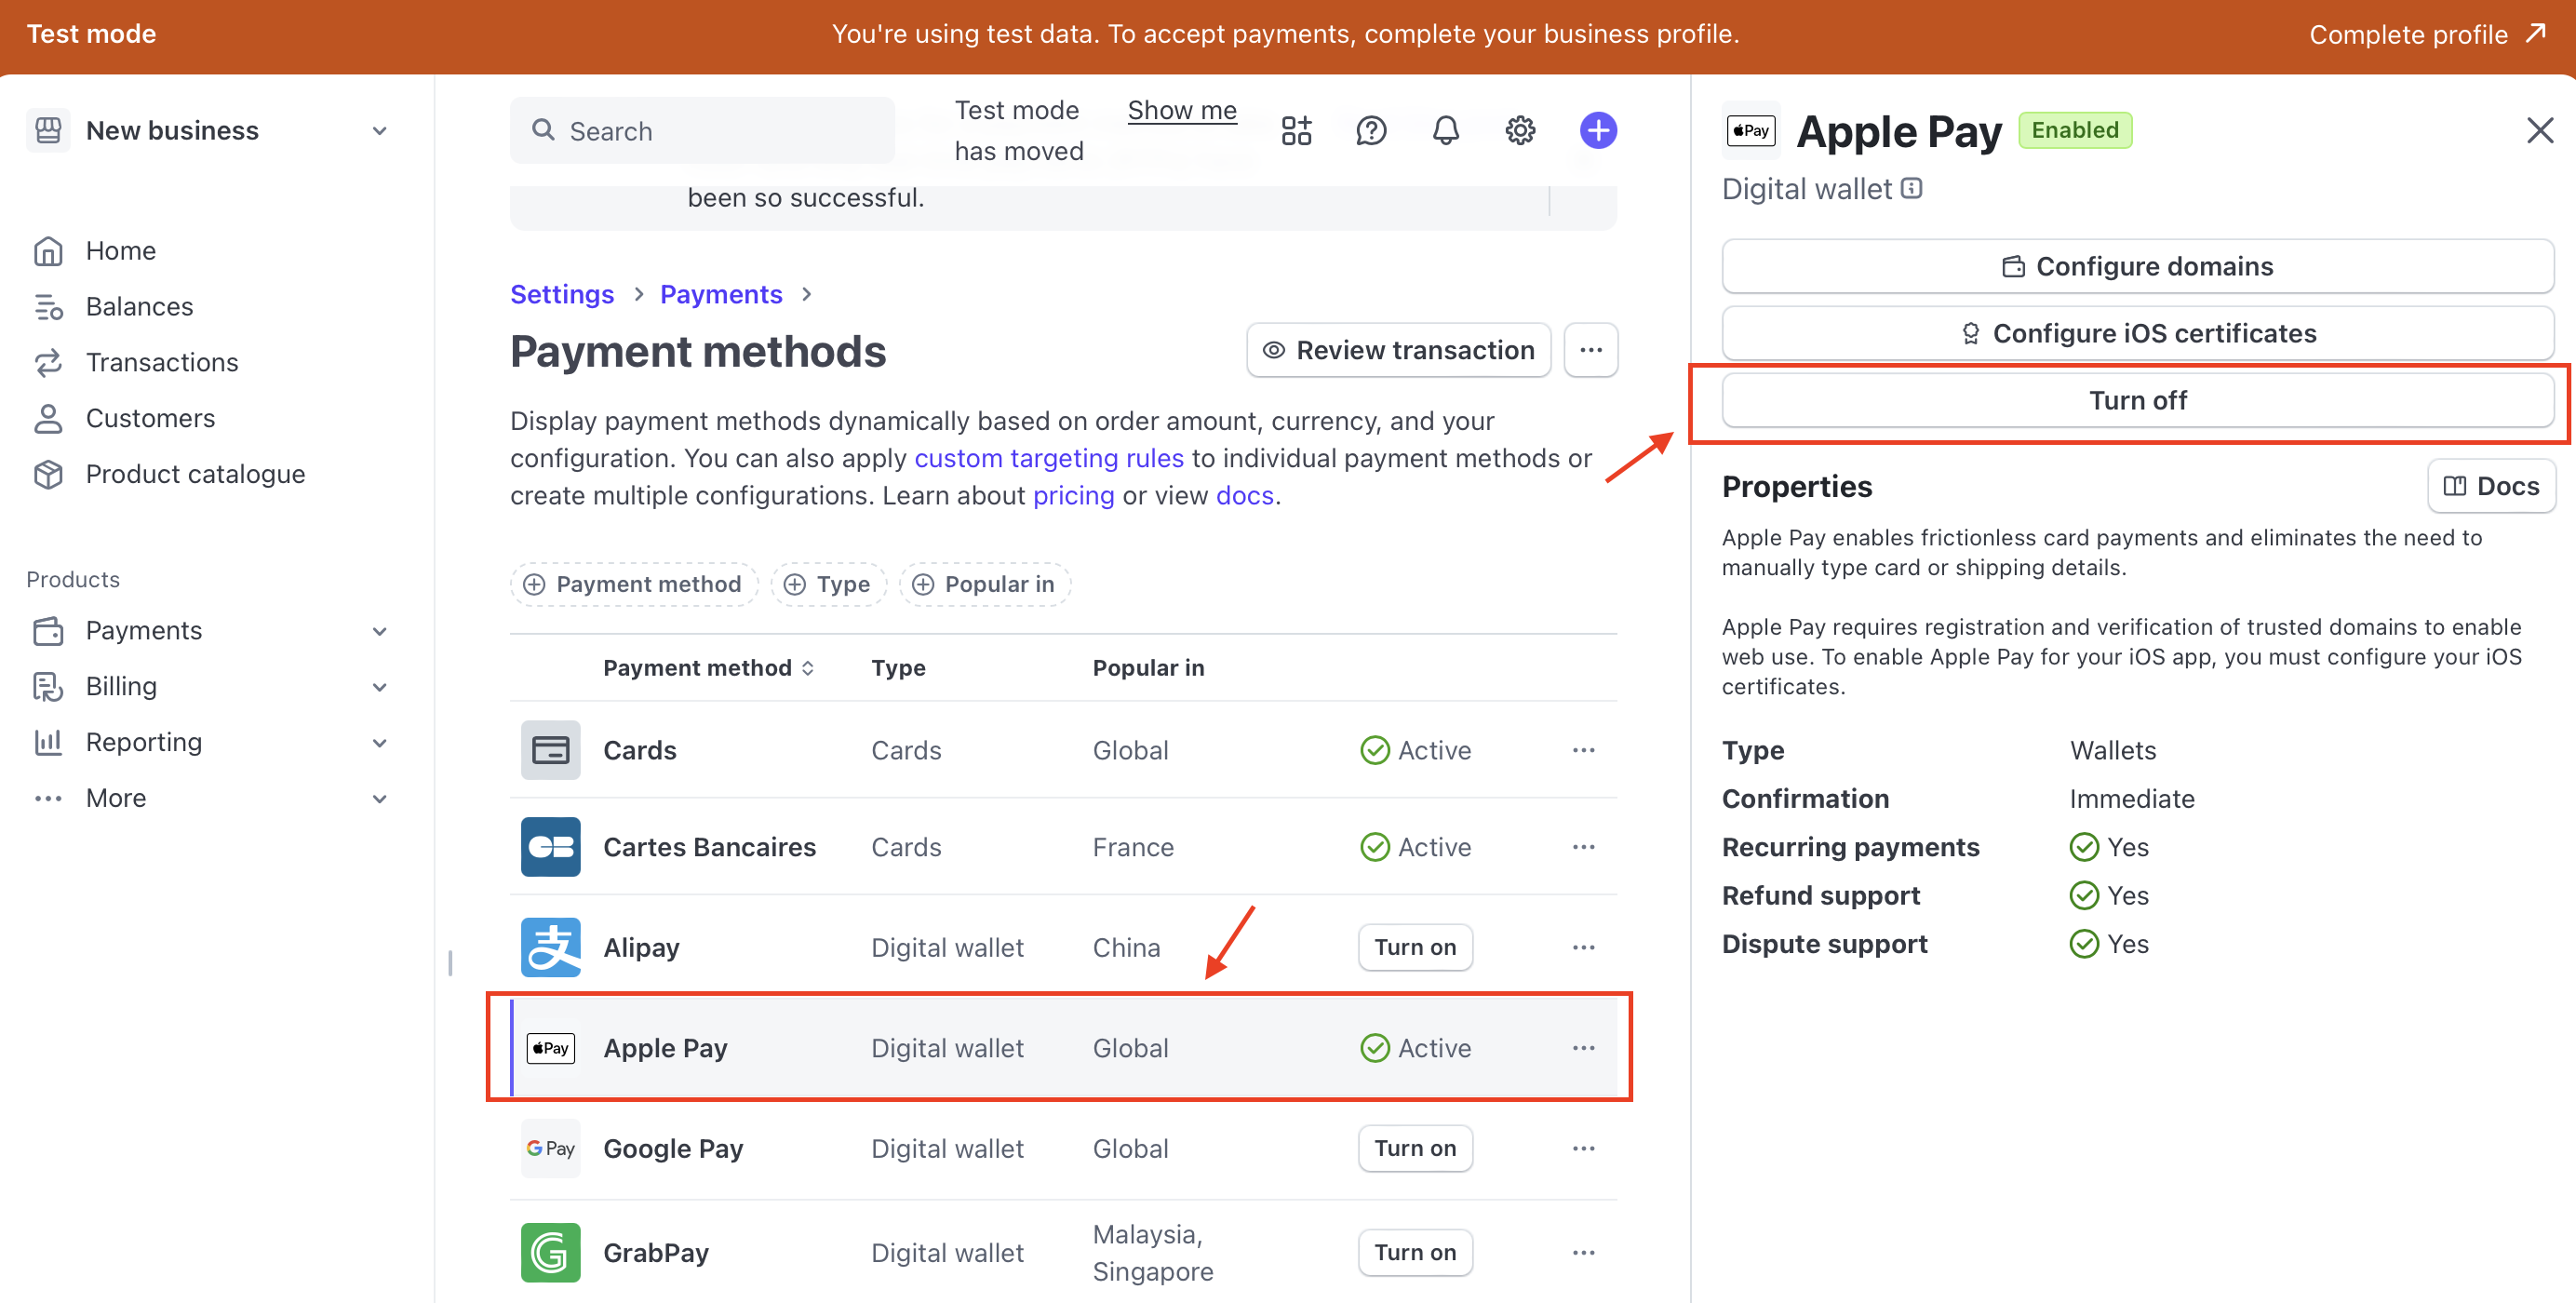Click the GrabPay logo icon
The height and width of the screenshot is (1303, 2576).
click(x=550, y=1252)
